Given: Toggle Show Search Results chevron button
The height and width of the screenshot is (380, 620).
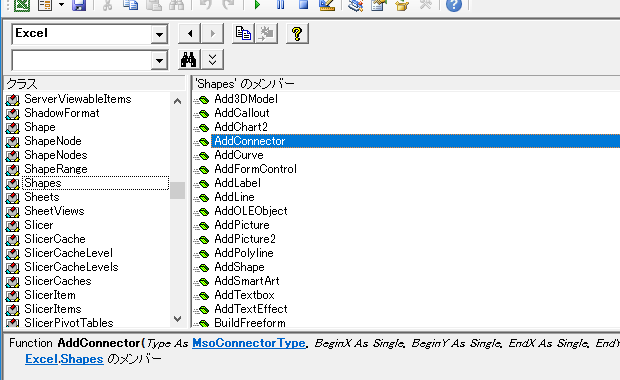Looking at the screenshot, I should click(213, 60).
